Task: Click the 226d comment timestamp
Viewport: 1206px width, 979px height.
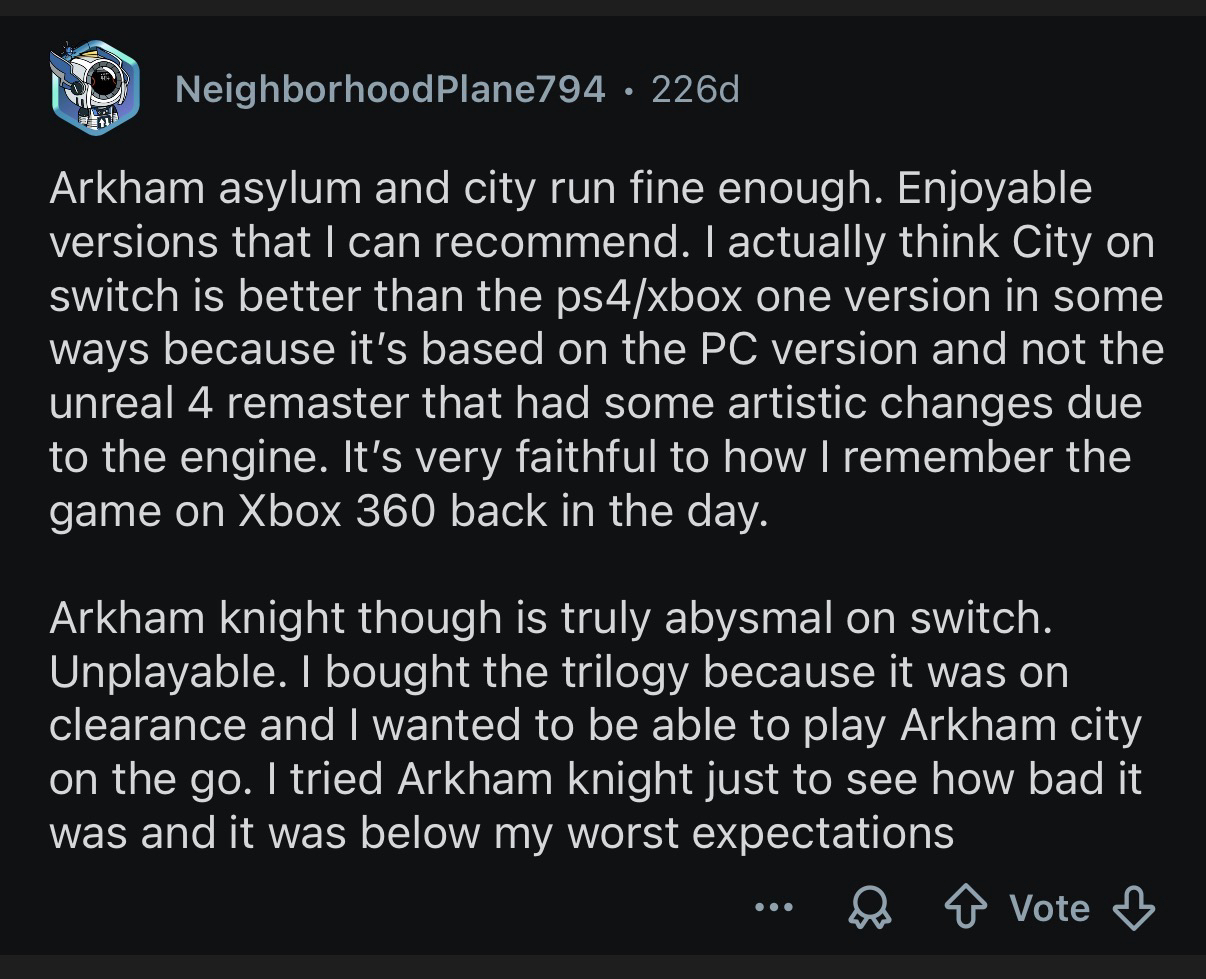Action: 695,90
